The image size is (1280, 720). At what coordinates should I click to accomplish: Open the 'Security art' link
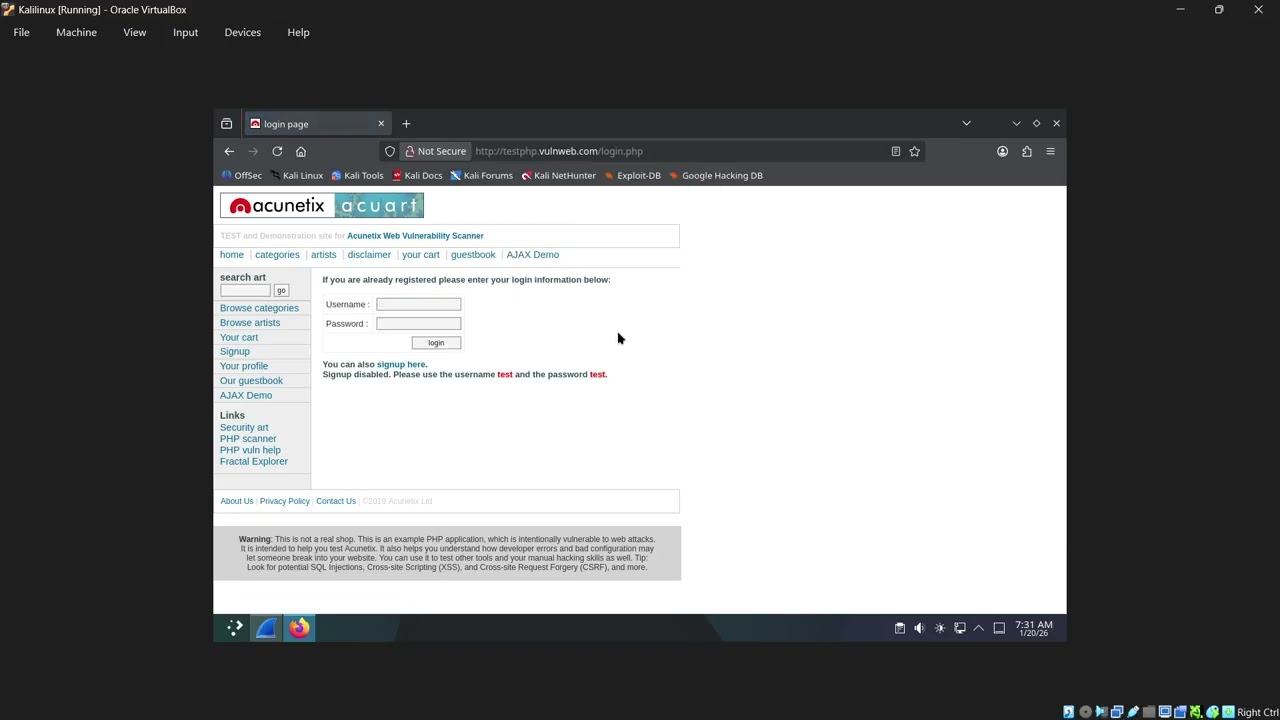244,428
